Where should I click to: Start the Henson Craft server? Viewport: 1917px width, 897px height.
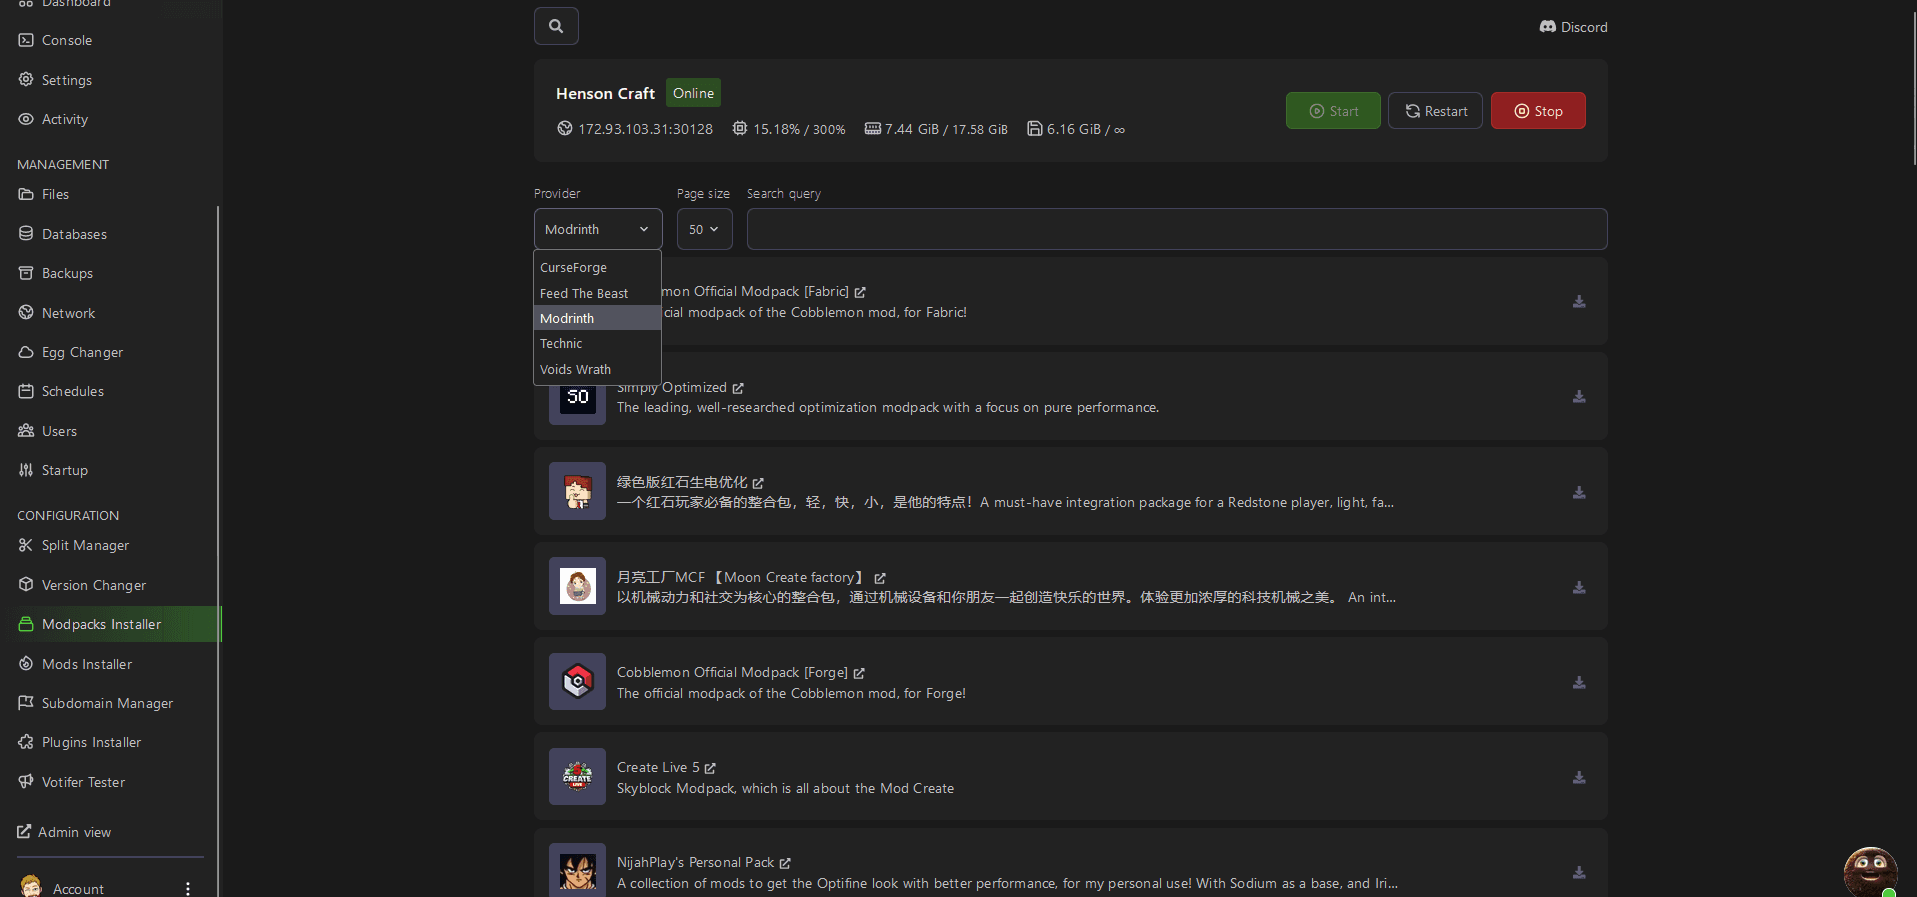(1333, 111)
